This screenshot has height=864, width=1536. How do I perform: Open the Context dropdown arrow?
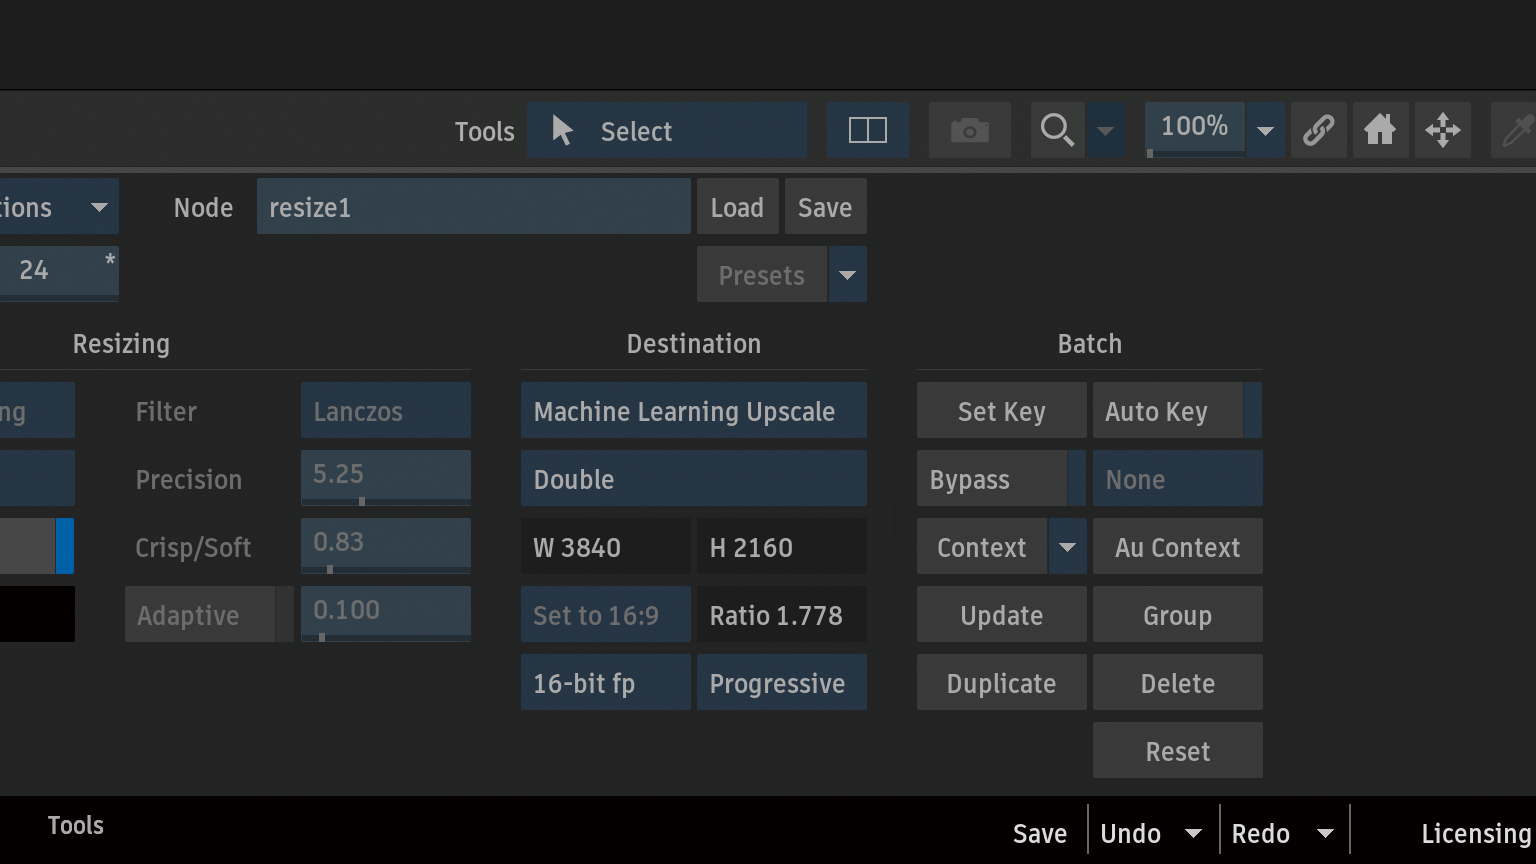pos(1067,547)
